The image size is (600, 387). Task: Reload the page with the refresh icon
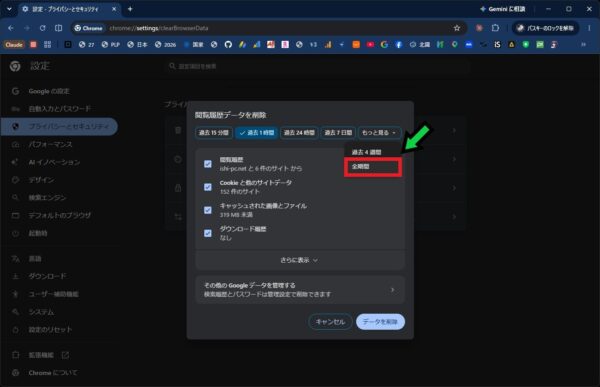(42, 28)
